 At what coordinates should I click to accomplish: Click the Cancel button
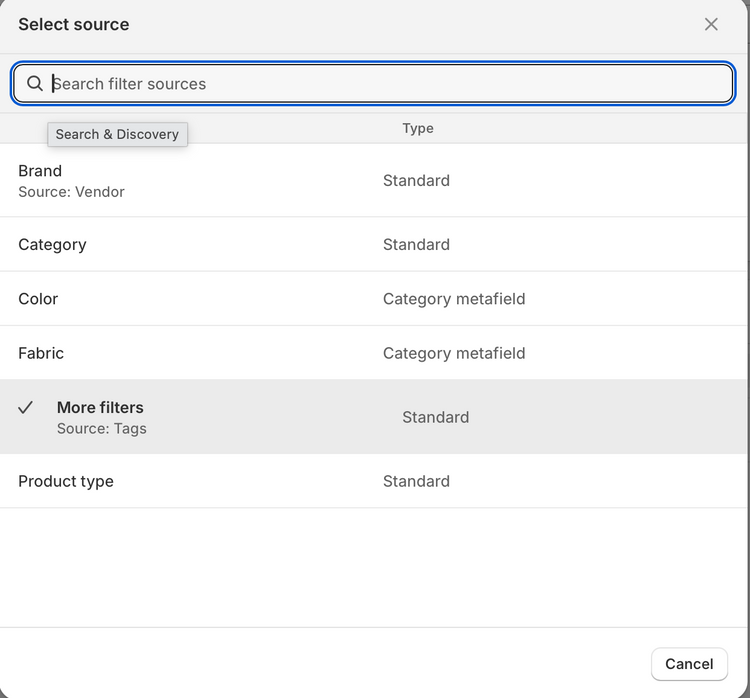(689, 664)
